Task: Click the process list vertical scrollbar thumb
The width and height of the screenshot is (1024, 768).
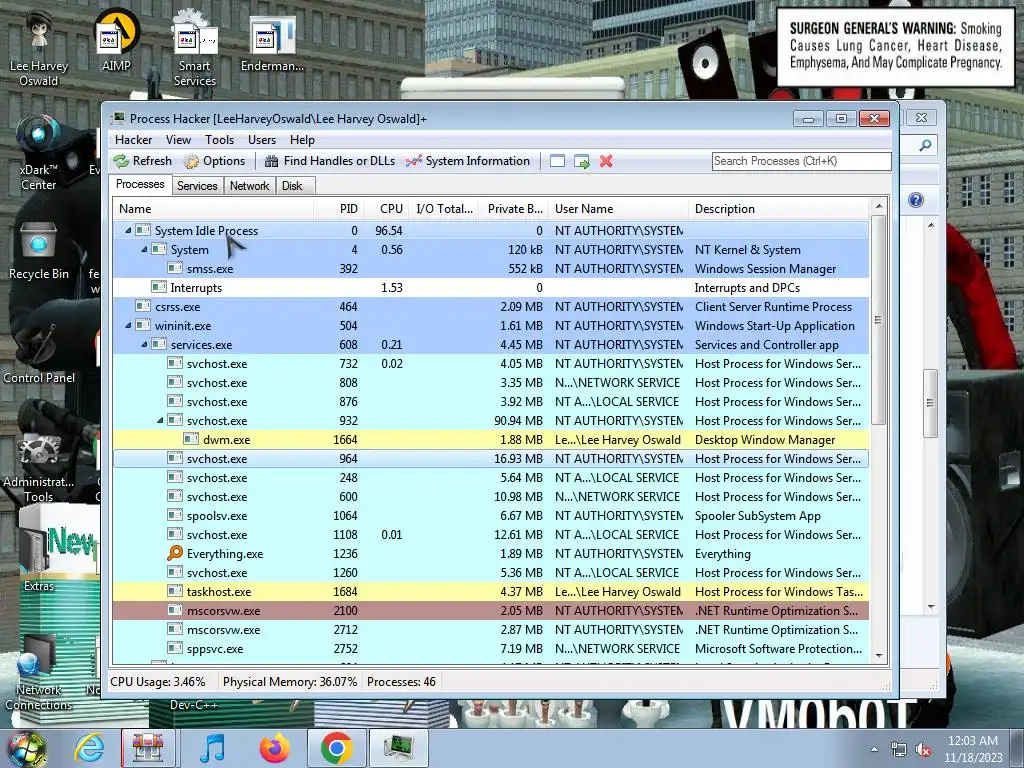Action: pyautogui.click(x=878, y=320)
